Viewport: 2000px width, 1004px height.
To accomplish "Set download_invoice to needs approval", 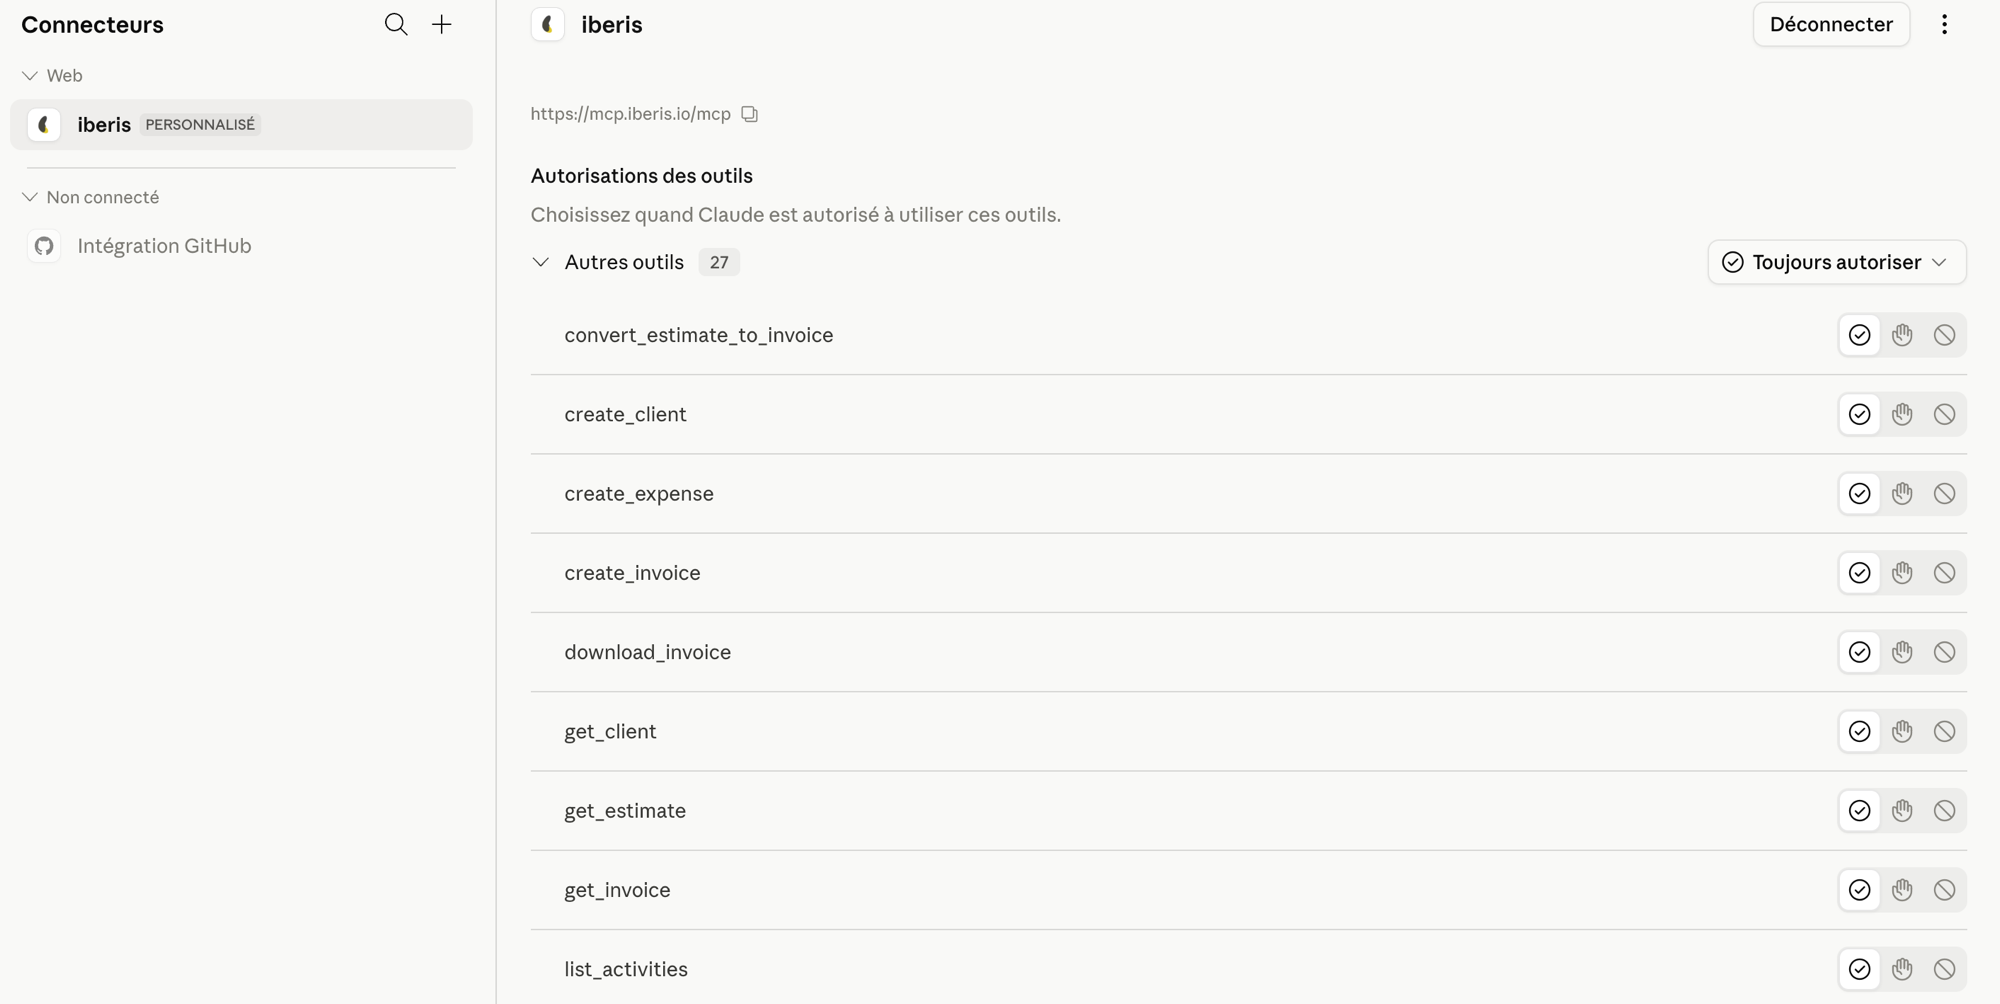I will tap(1902, 652).
